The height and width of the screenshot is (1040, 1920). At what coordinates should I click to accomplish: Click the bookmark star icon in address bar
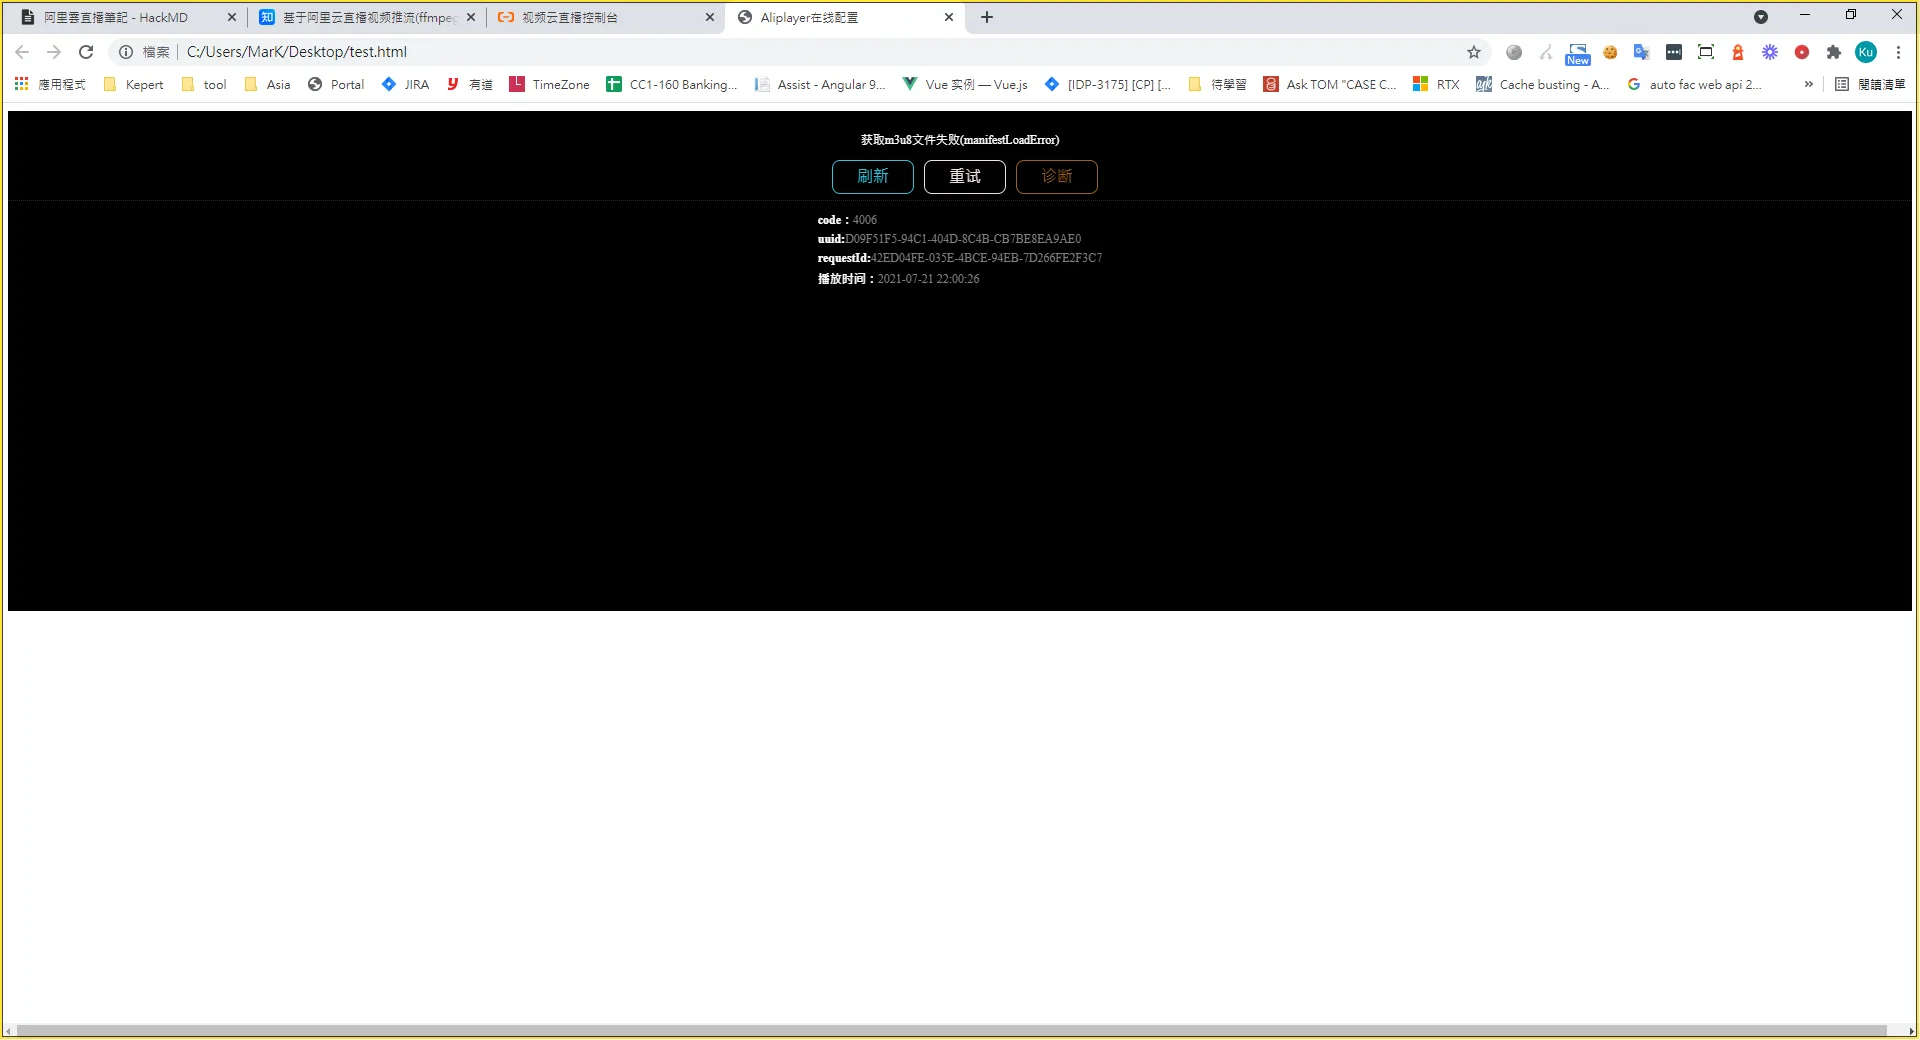click(x=1473, y=52)
